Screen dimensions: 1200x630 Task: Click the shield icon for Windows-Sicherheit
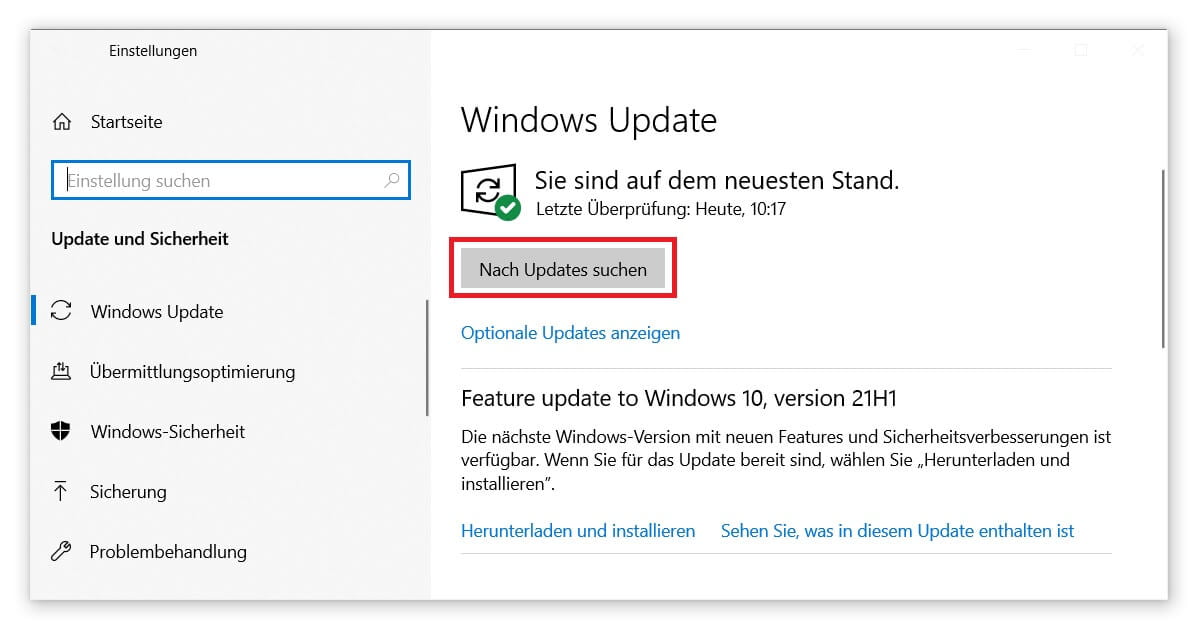click(62, 432)
